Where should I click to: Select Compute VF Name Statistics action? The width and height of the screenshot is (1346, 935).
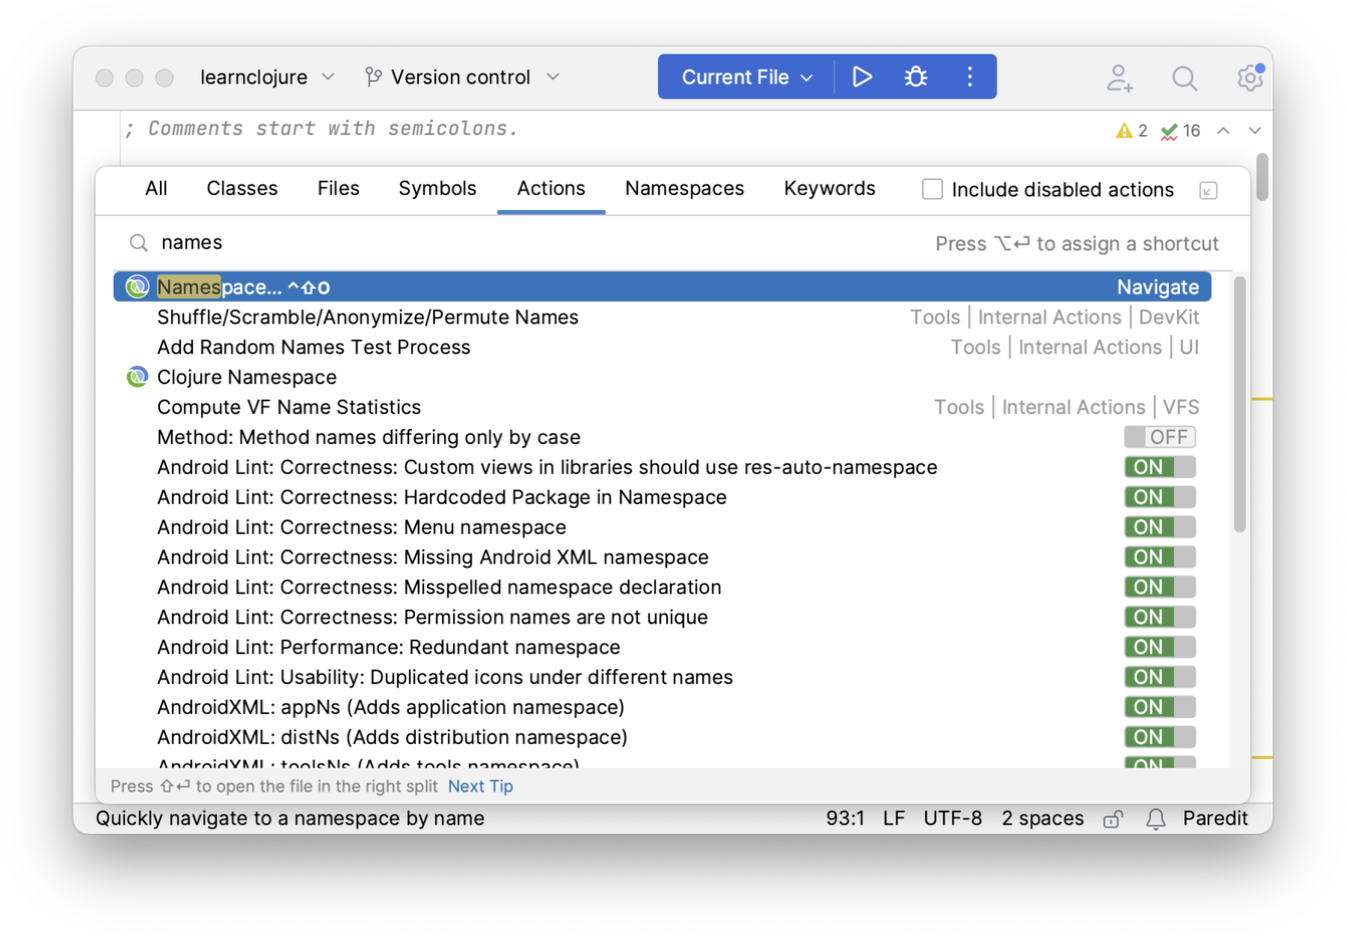662,407
